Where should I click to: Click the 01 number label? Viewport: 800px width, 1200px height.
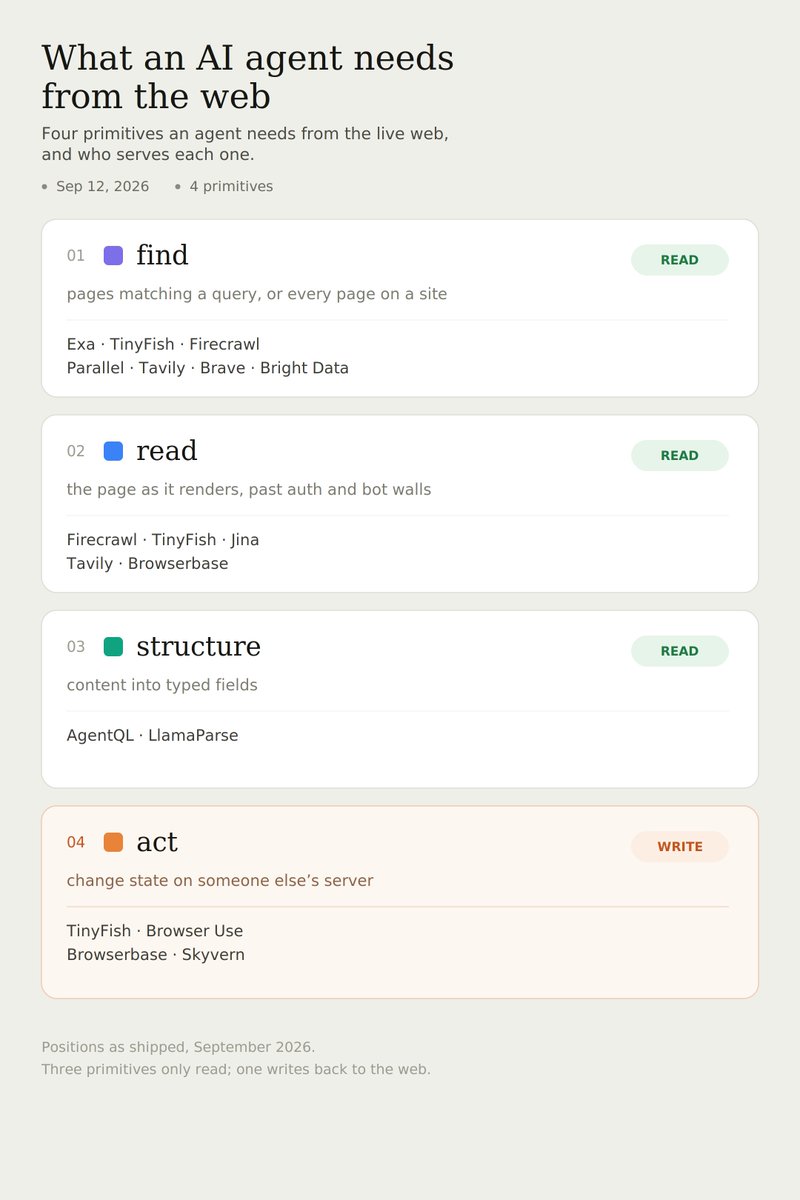click(x=76, y=256)
